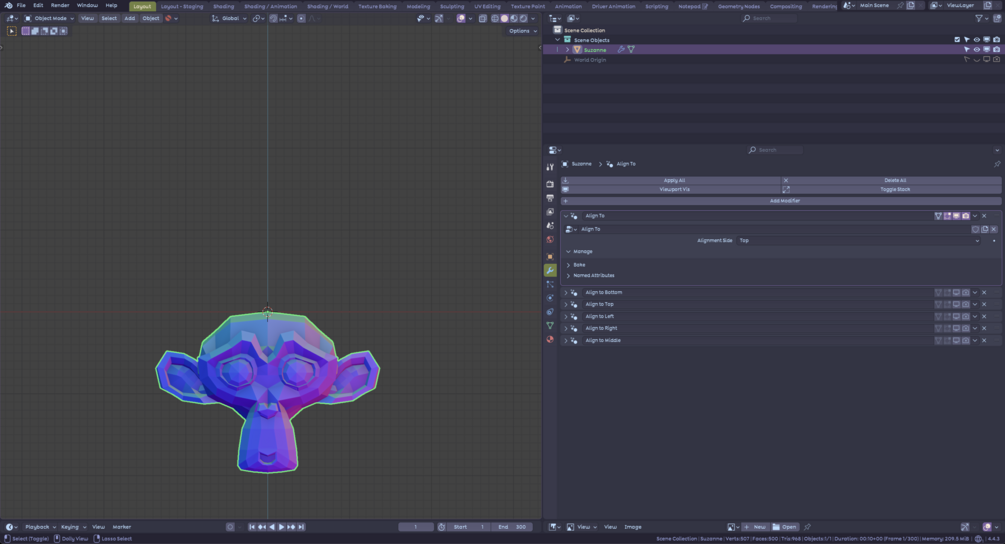Screen dimensions: 1005x544
Task: Switch to the Shading workspace tab
Action: pyautogui.click(x=224, y=6)
